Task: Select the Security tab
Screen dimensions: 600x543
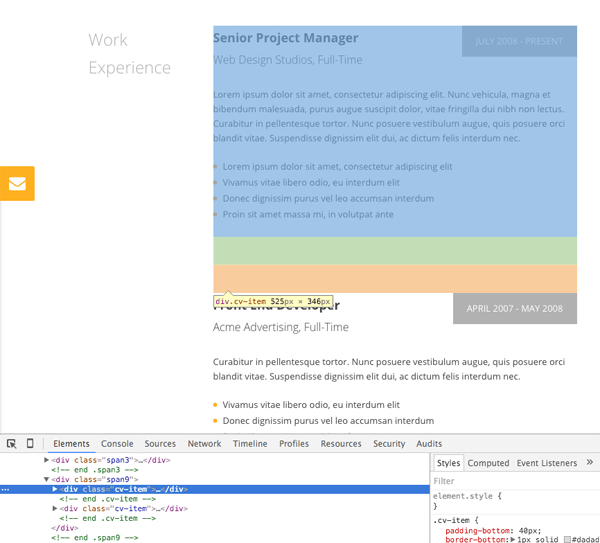Action: point(389,444)
